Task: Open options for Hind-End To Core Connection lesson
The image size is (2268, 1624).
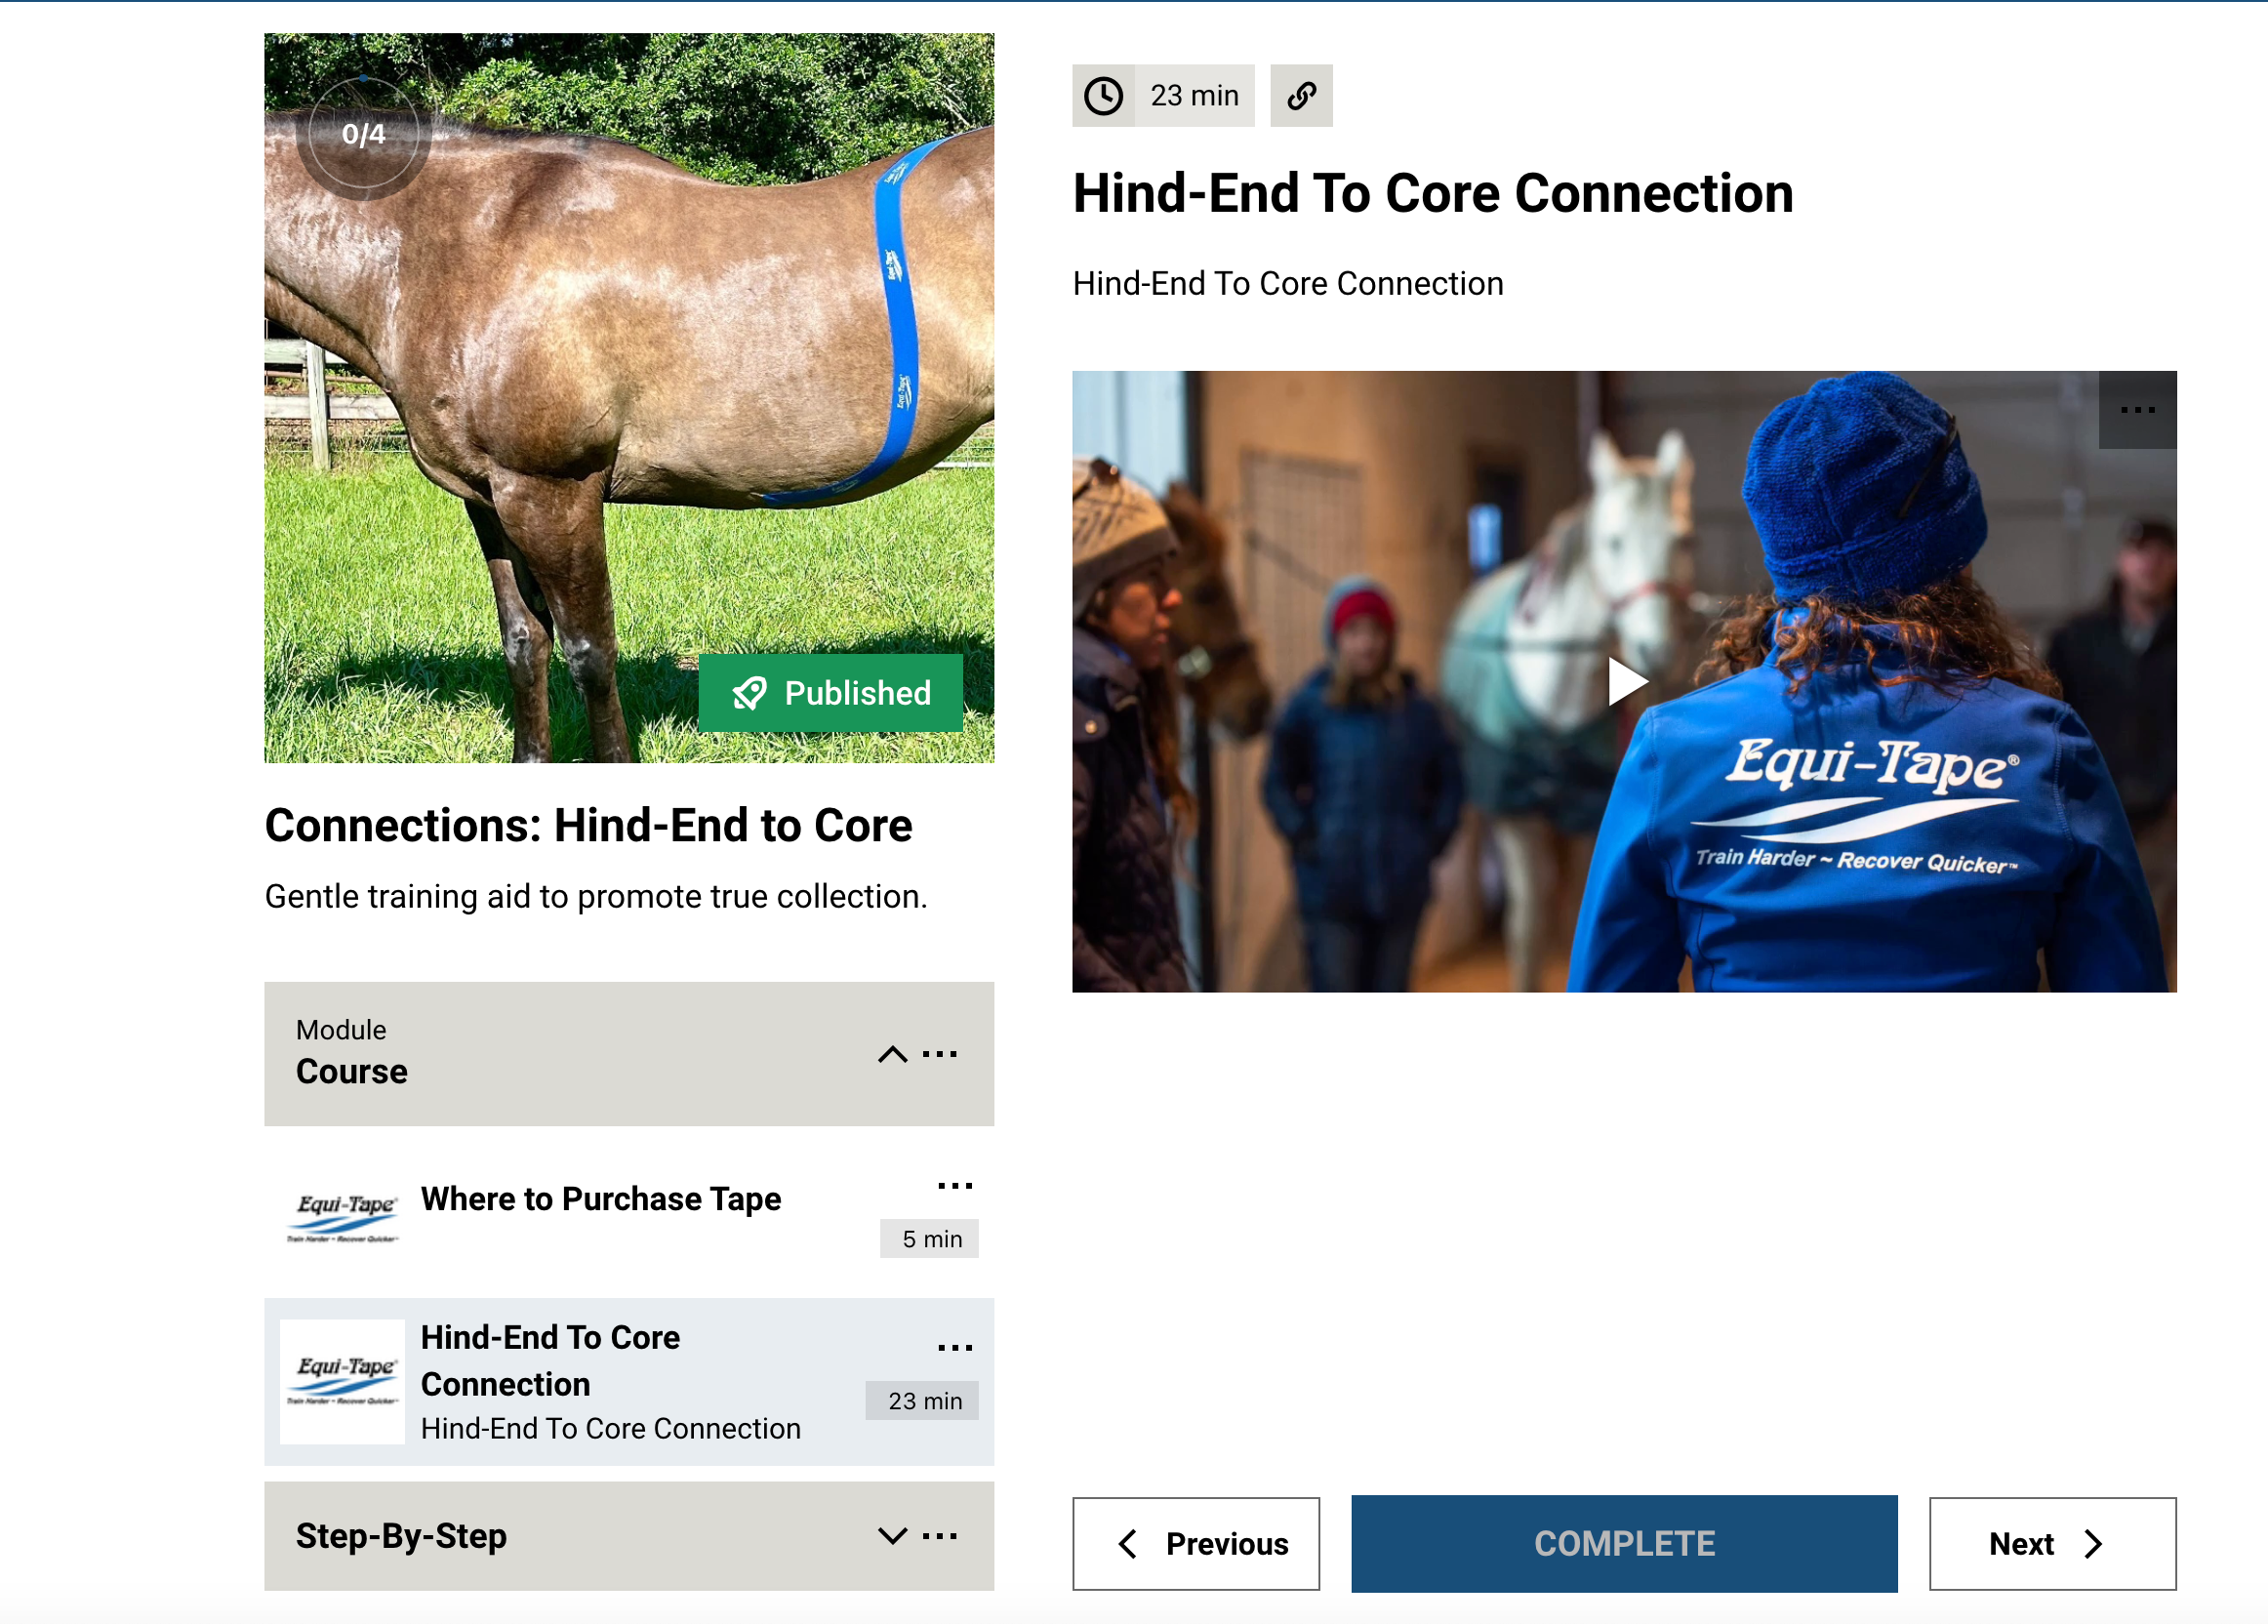Action: [955, 1348]
